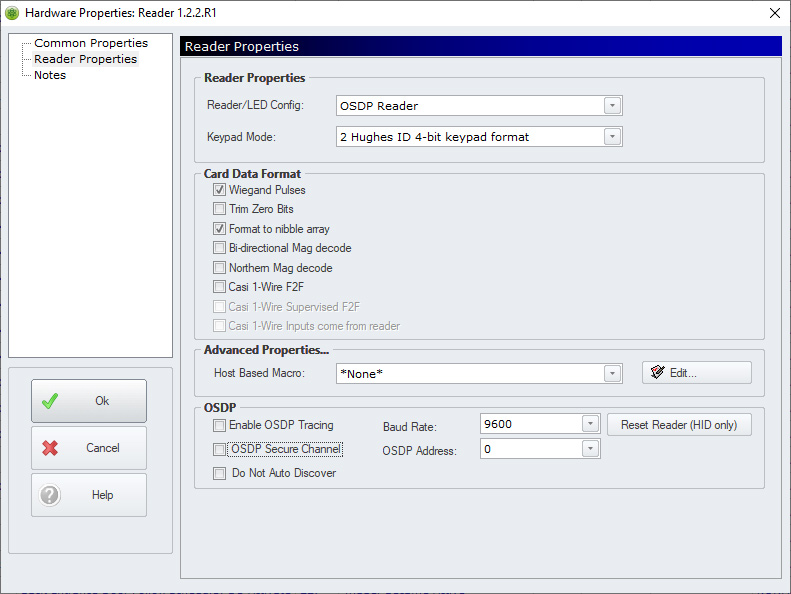The image size is (791, 594).
Task: Click the OSDP Address label
Action: click(419, 451)
